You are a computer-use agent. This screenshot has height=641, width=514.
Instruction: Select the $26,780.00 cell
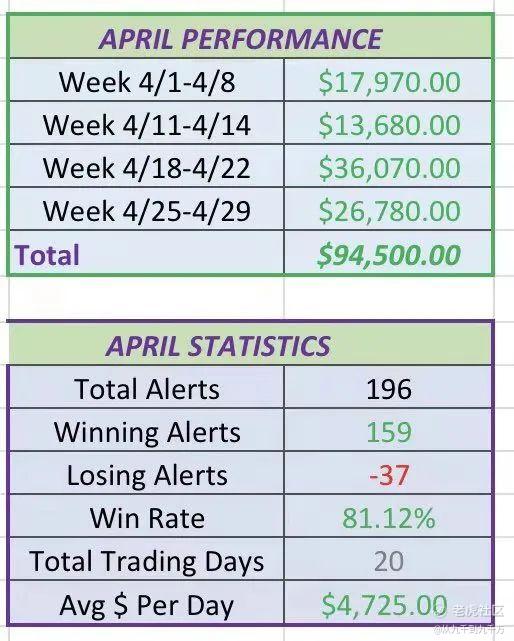pyautogui.click(x=388, y=209)
